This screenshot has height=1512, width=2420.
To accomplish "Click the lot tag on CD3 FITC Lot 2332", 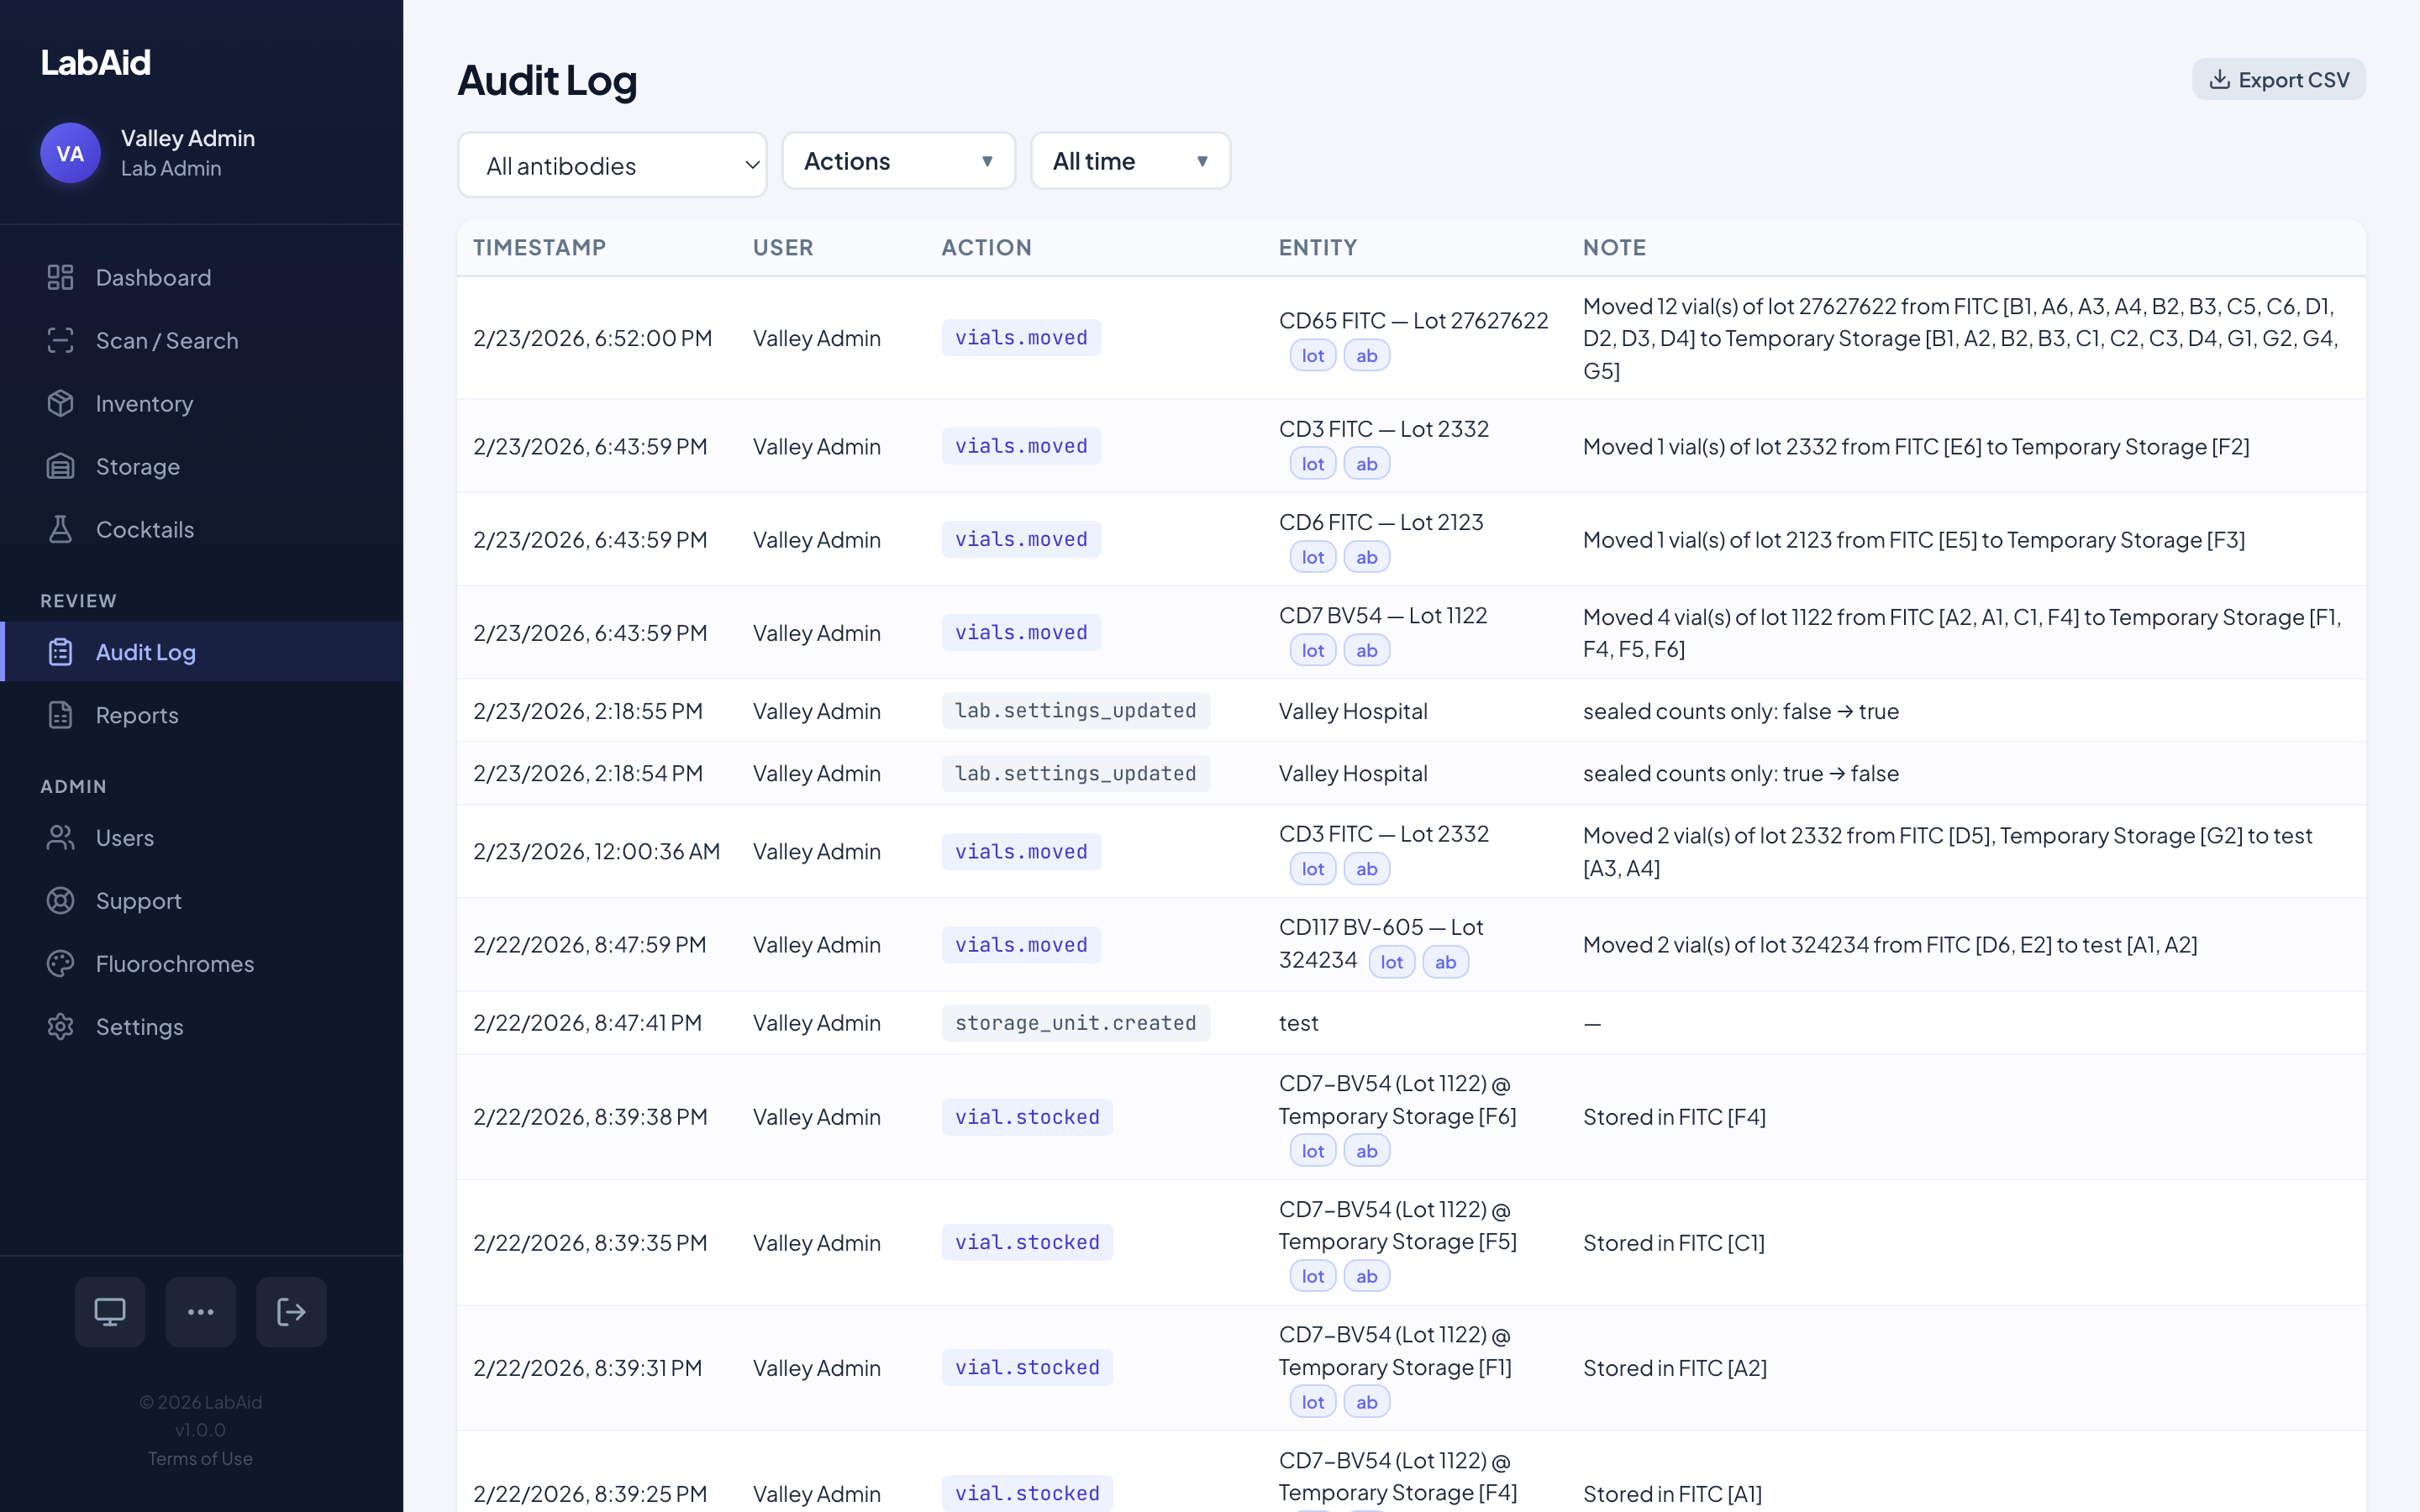I will pyautogui.click(x=1313, y=463).
